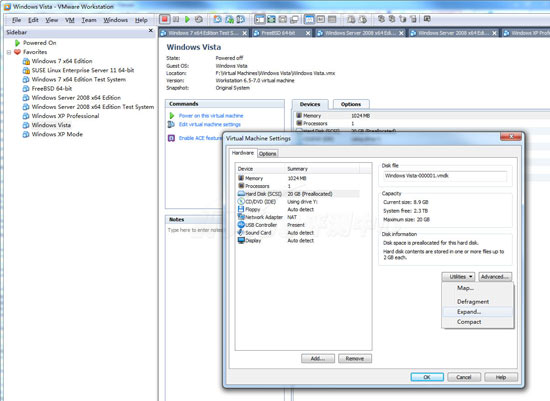Click the green Power On toolbar icon

pos(187,19)
